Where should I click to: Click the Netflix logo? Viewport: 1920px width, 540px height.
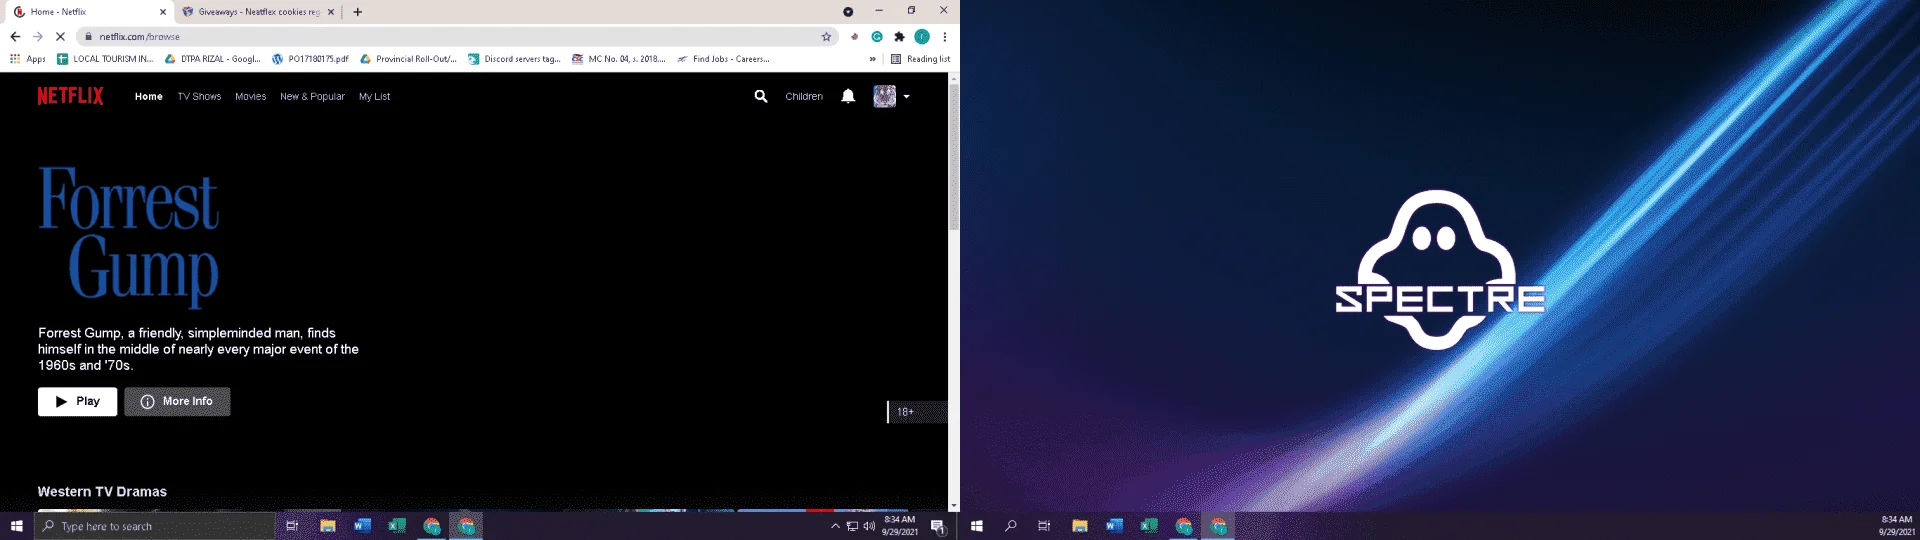click(x=70, y=96)
